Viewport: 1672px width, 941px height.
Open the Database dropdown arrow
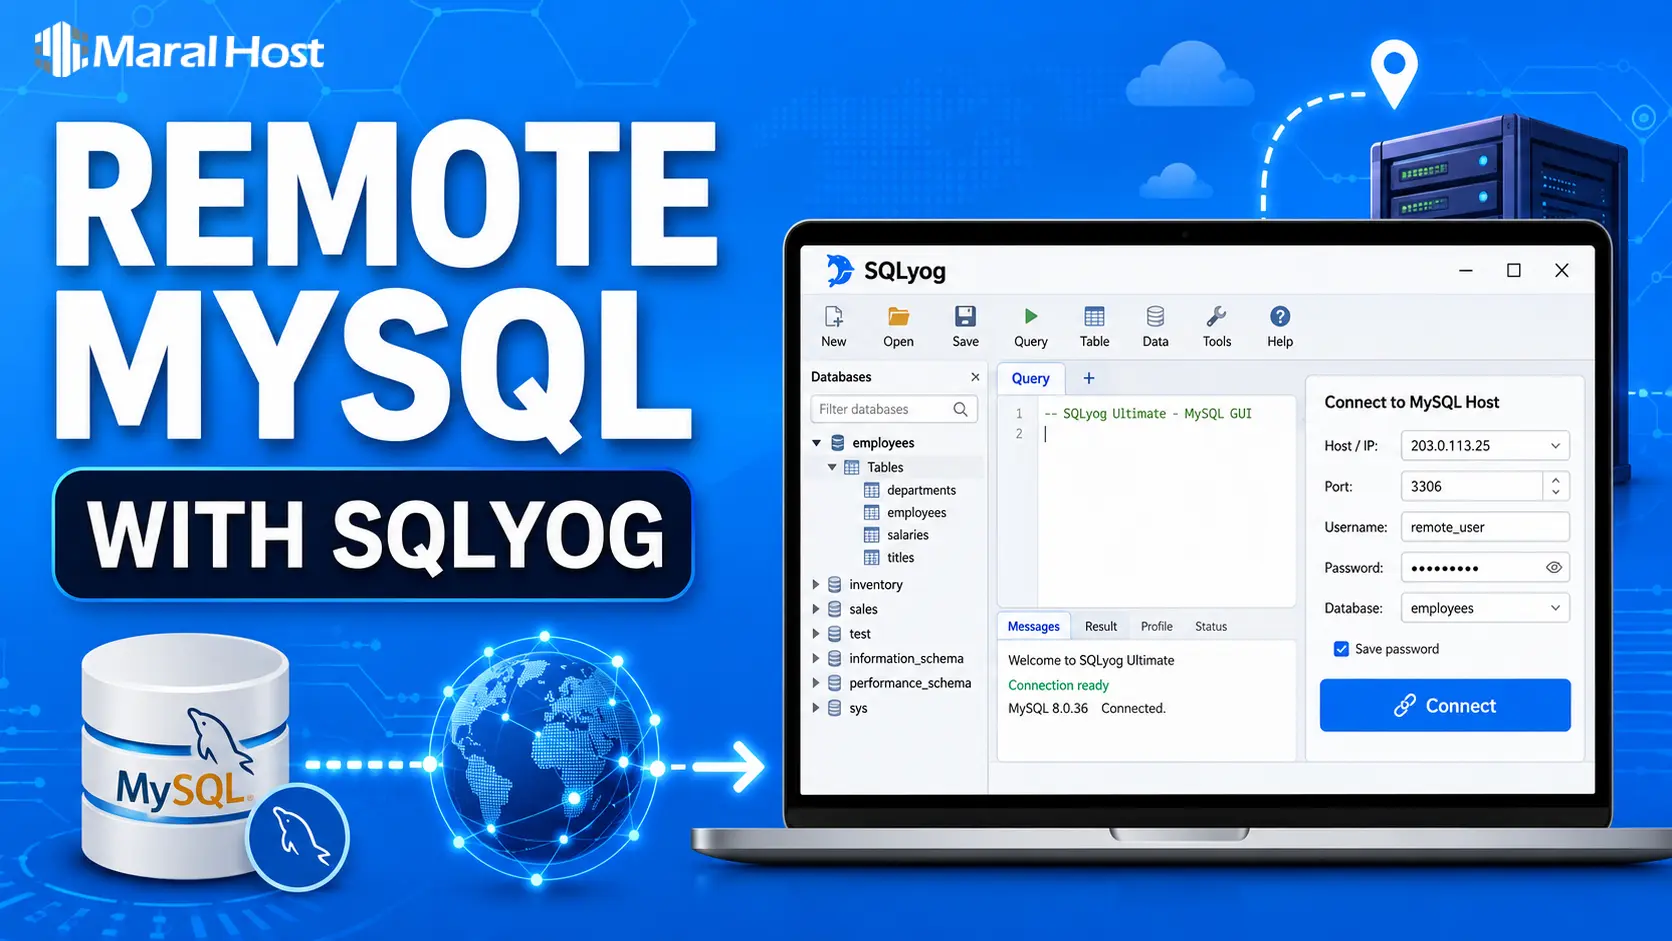[x=1555, y=608]
